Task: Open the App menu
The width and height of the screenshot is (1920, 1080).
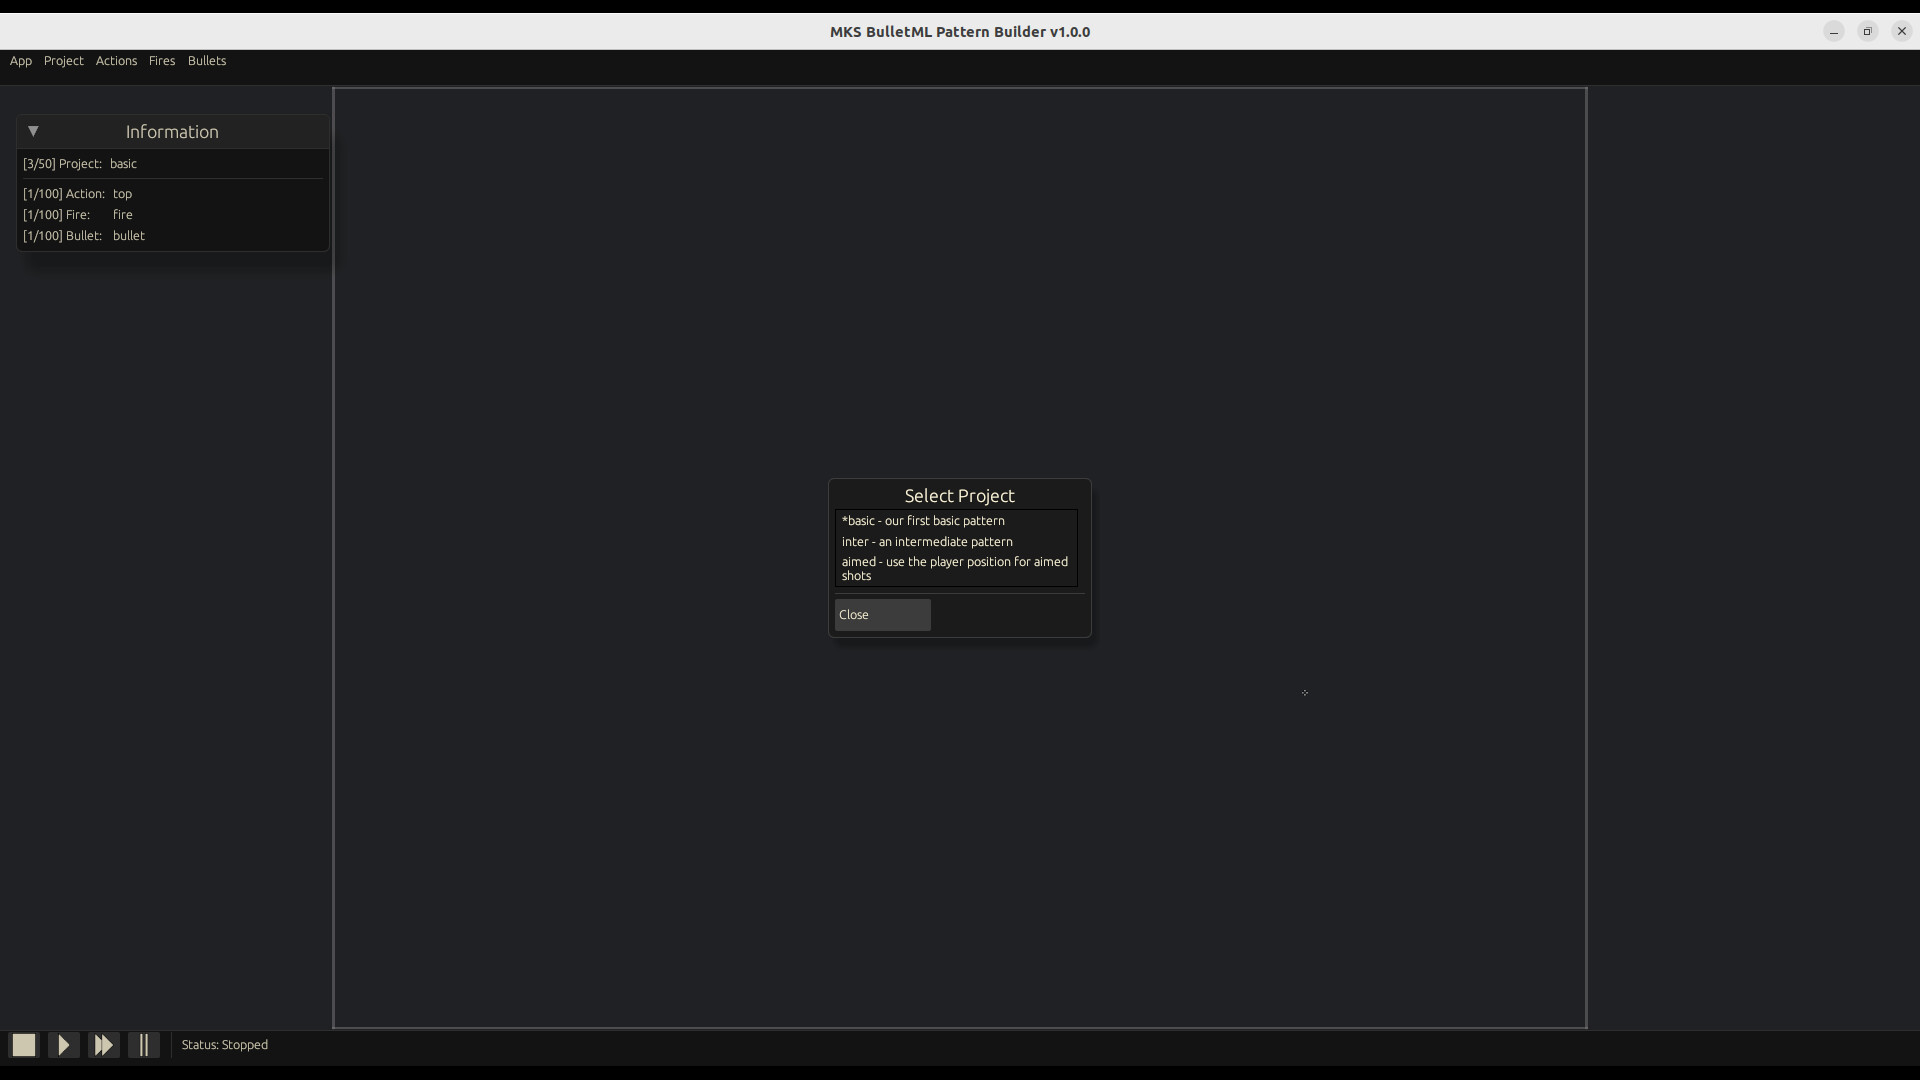Action: (x=20, y=61)
